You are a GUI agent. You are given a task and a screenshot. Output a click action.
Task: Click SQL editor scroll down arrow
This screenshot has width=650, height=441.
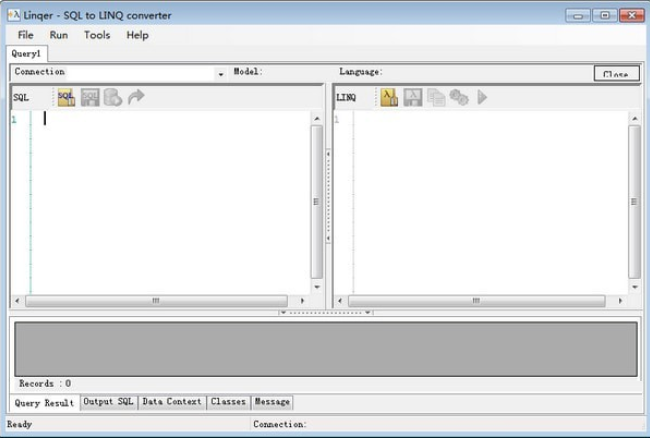tap(317, 287)
